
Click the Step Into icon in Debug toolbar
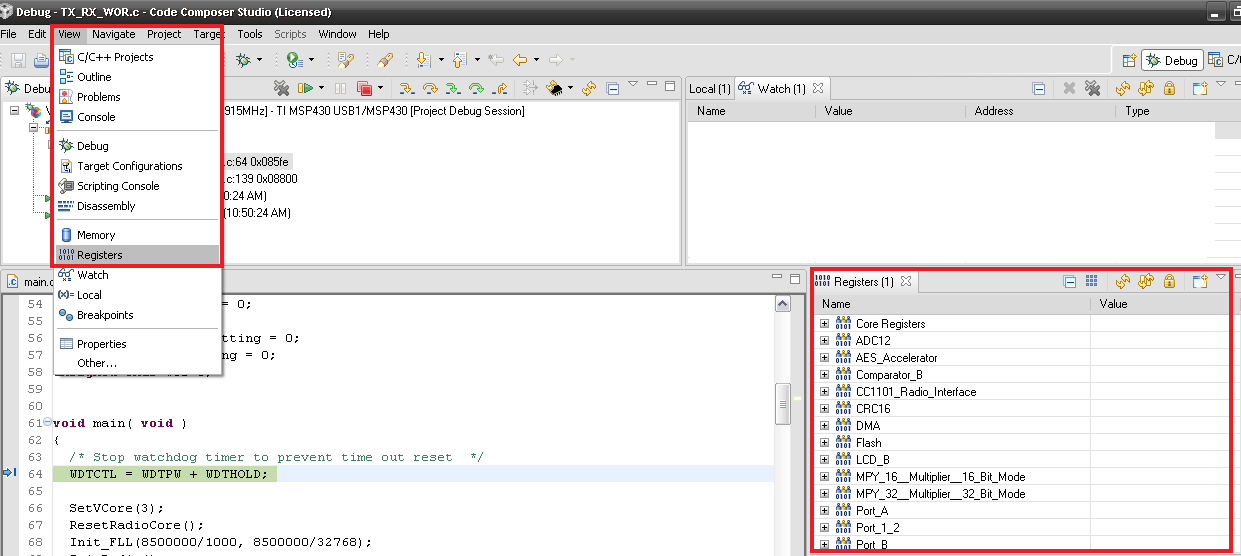pos(407,89)
